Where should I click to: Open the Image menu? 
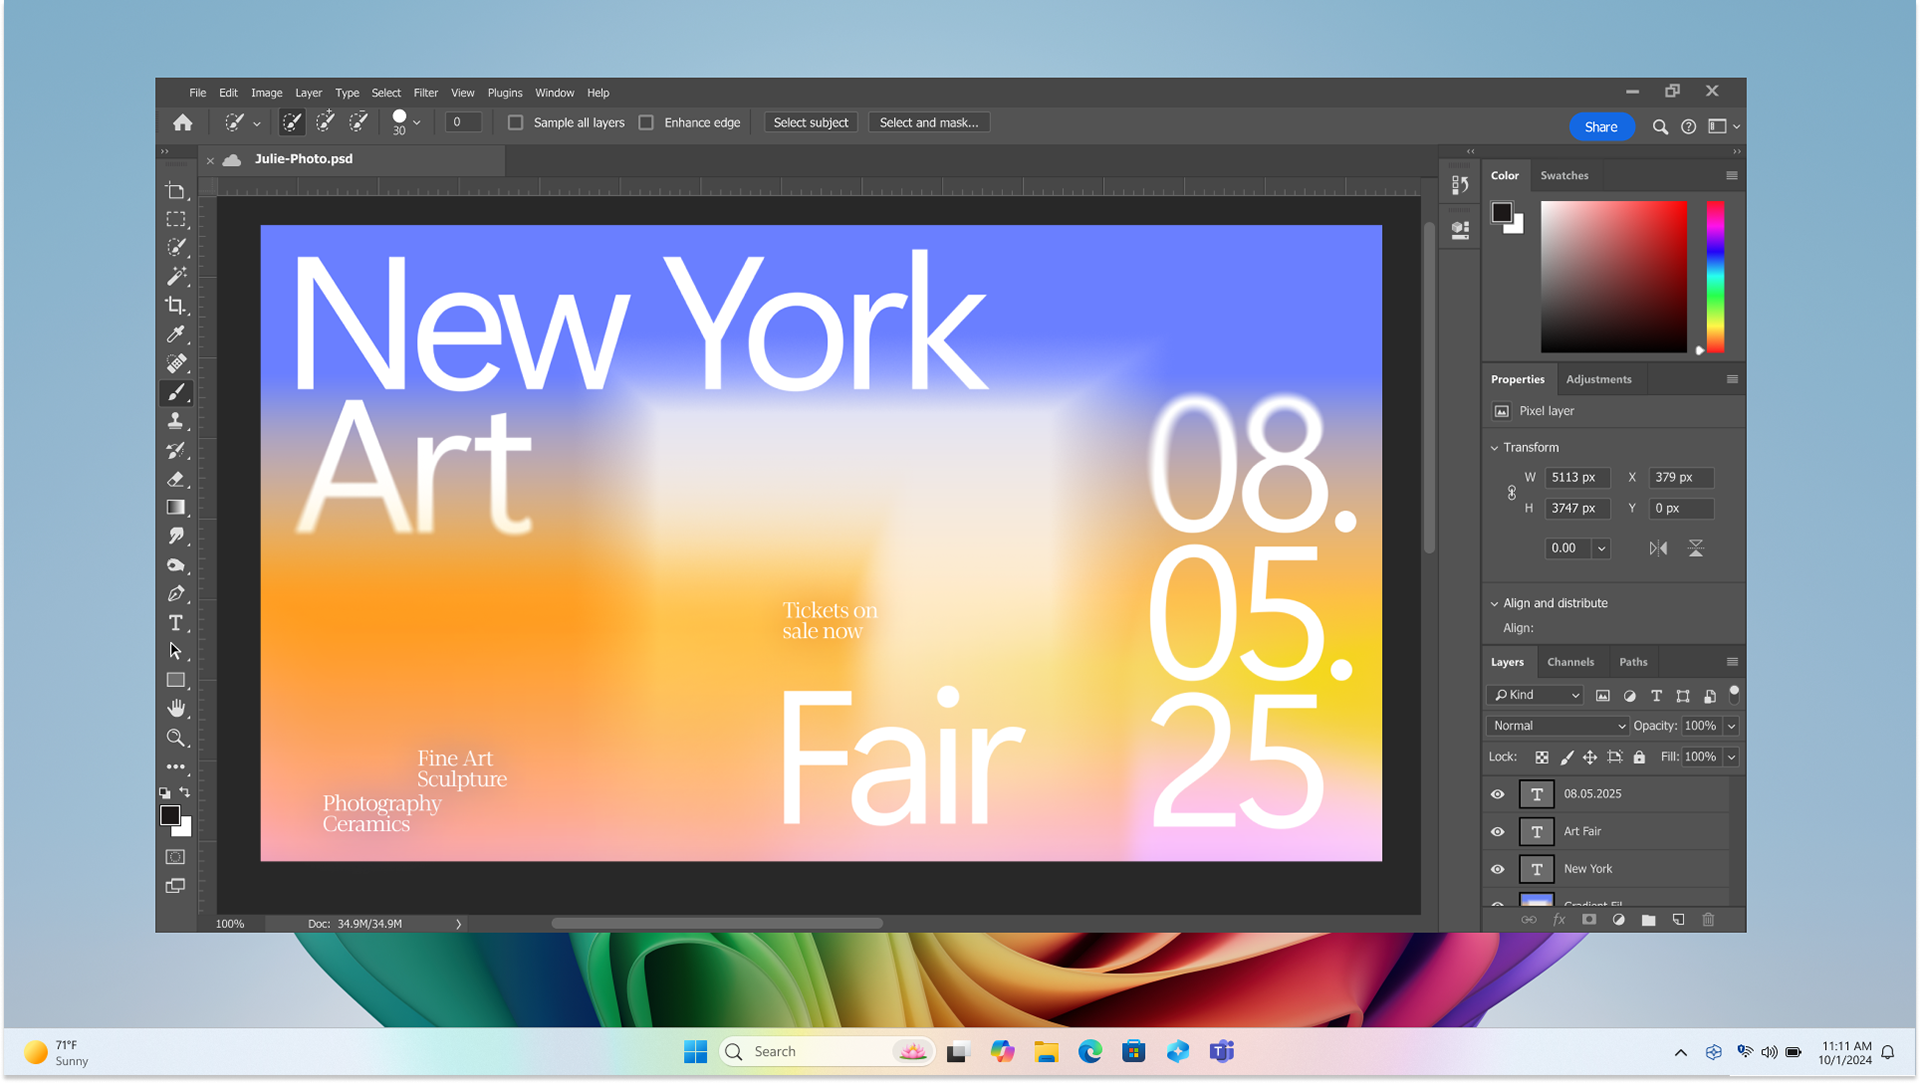tap(266, 93)
